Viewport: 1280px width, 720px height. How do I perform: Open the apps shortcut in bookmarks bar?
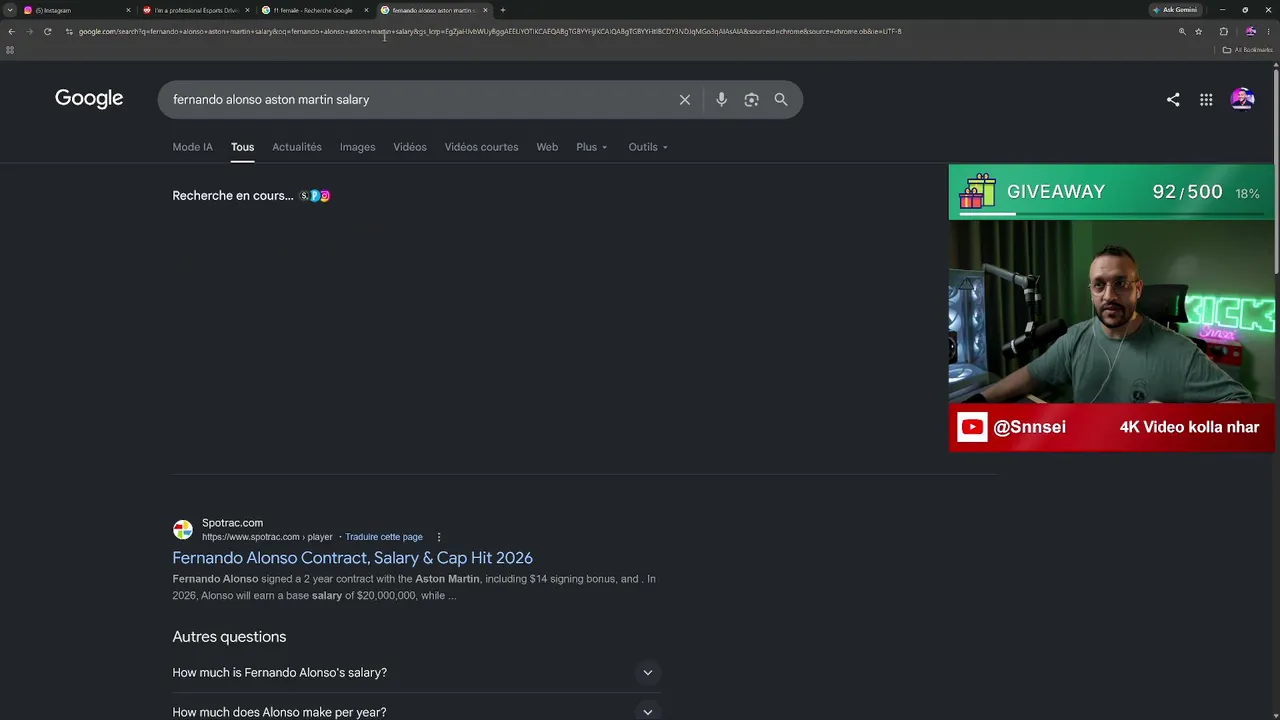pos(10,50)
